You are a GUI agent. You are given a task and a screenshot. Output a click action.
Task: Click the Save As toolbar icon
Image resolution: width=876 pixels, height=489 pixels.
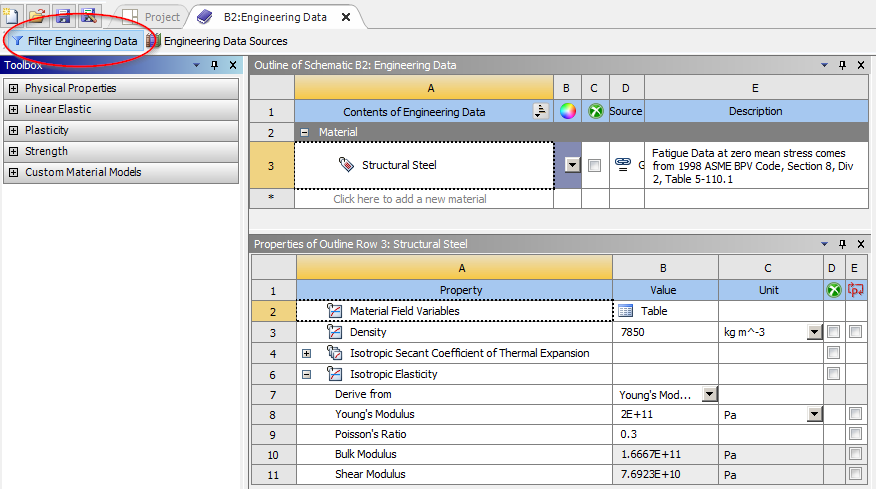(88, 16)
